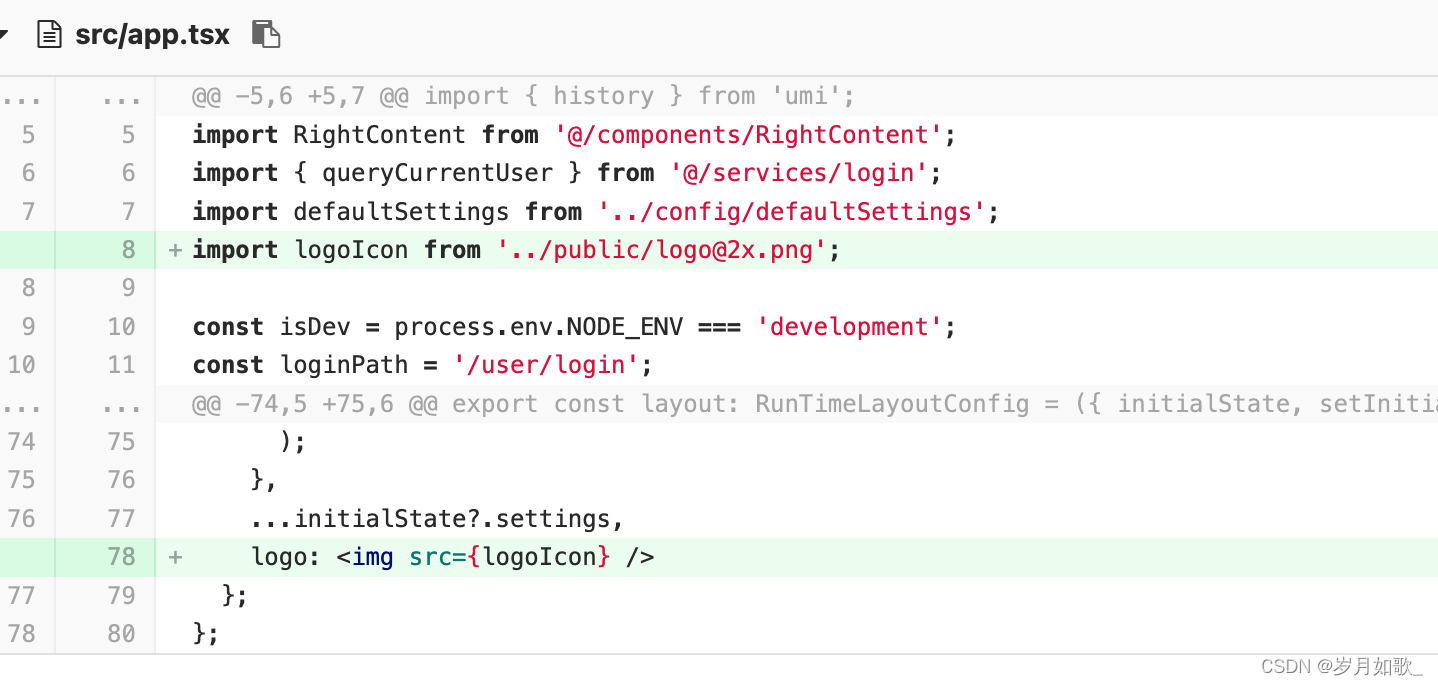Click the '/user/login' string literal
This screenshot has width=1438, height=686.
pyautogui.click(x=546, y=365)
